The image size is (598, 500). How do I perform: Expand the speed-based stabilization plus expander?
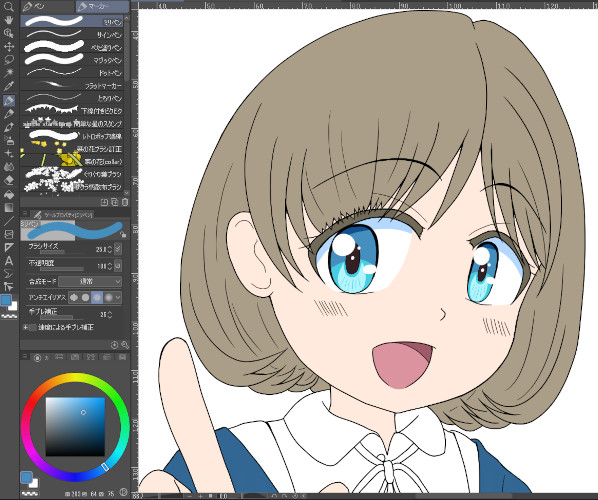pos(25,327)
